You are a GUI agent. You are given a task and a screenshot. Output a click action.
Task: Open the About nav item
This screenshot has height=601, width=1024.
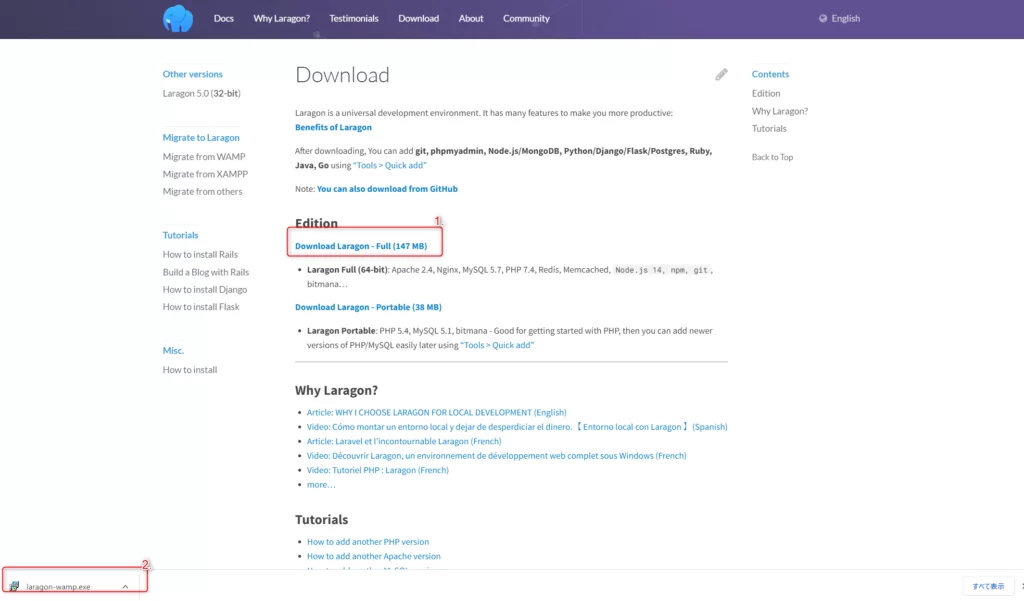pos(471,18)
